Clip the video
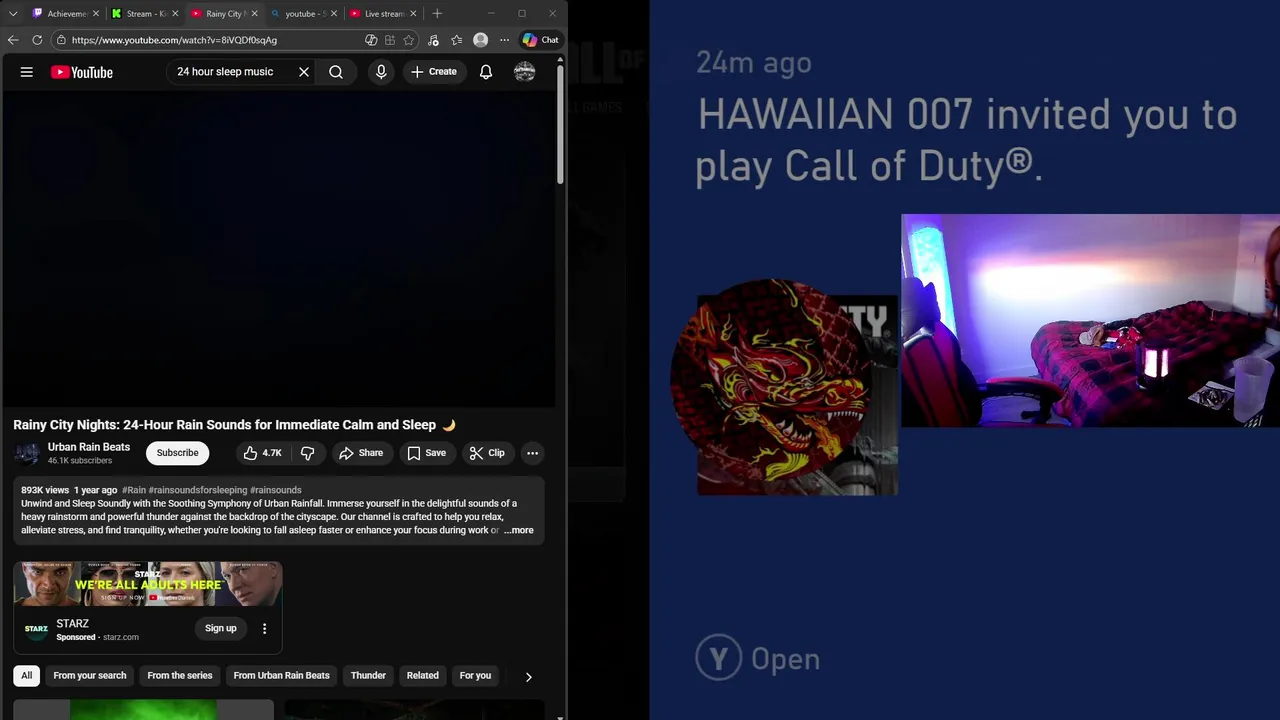1280x720 pixels. [x=487, y=453]
